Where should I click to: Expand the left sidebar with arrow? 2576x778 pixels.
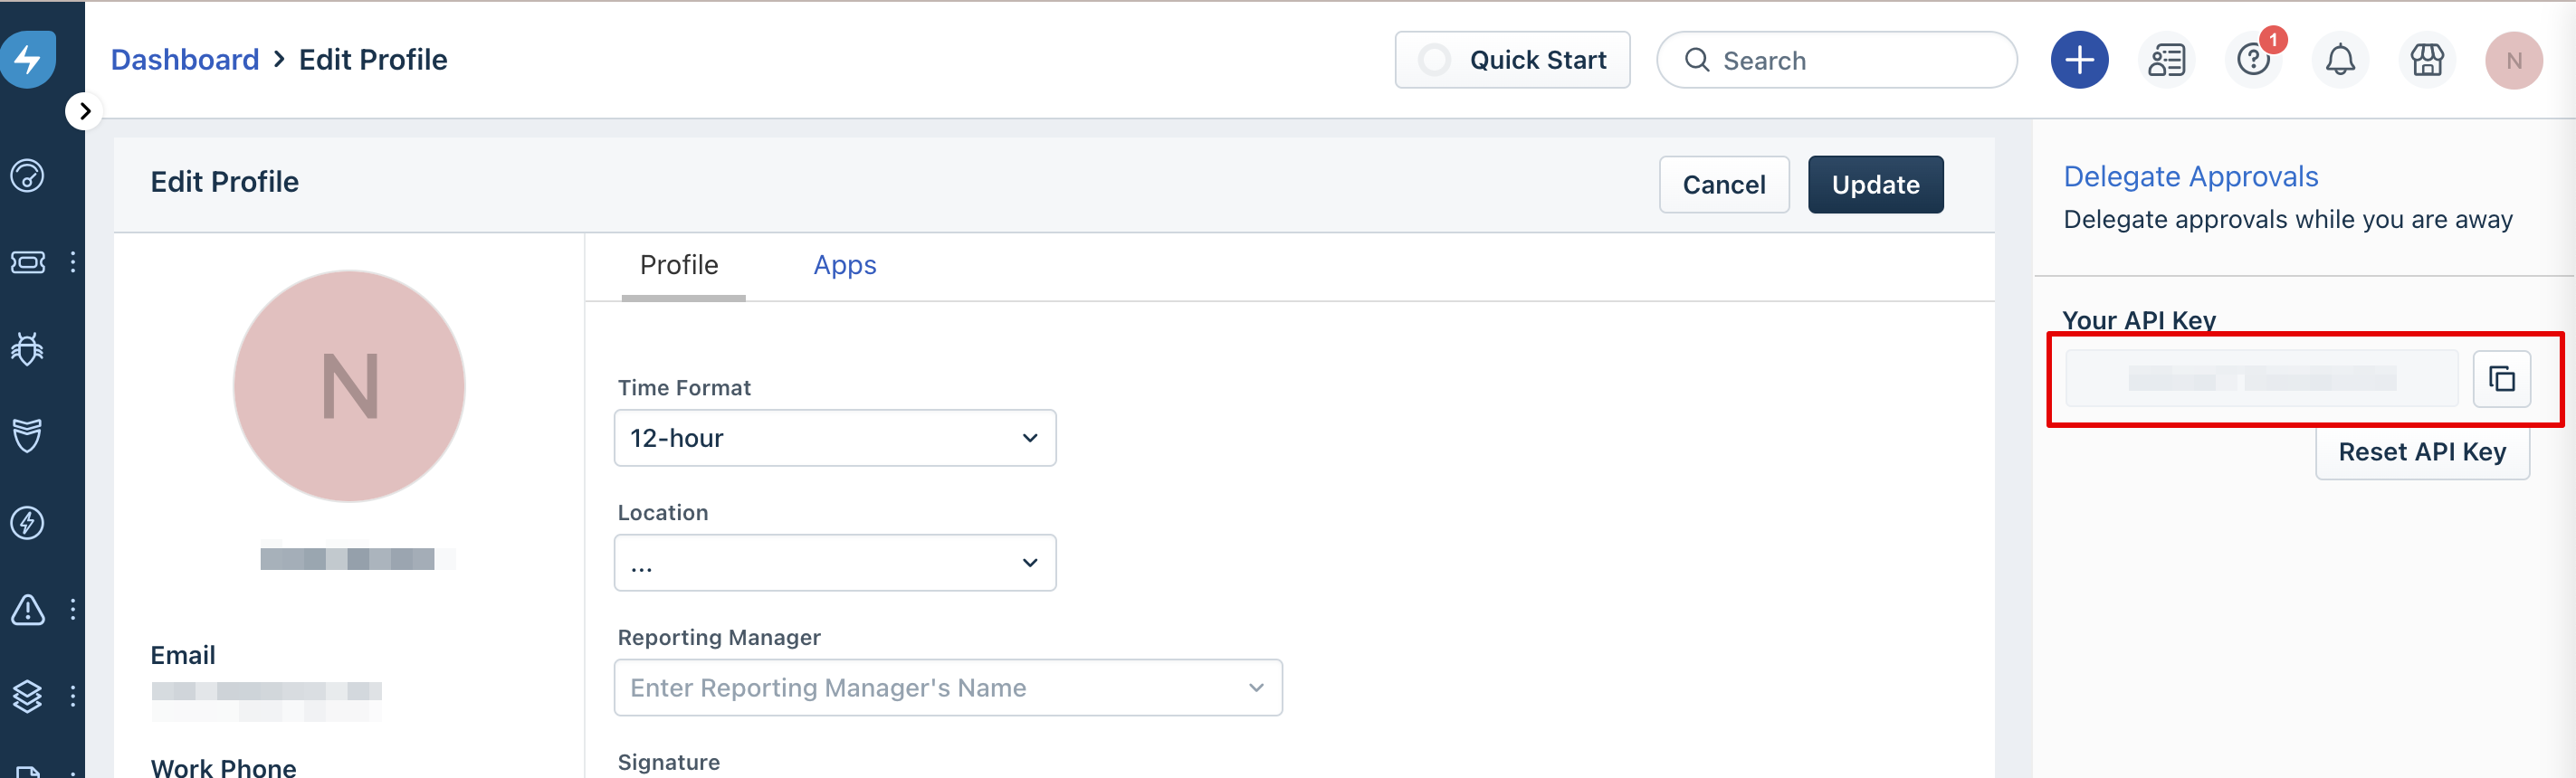click(x=85, y=111)
